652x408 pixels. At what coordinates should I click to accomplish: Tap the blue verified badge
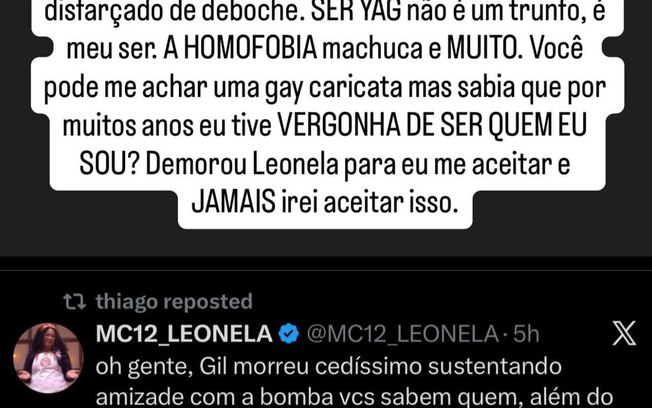(289, 334)
